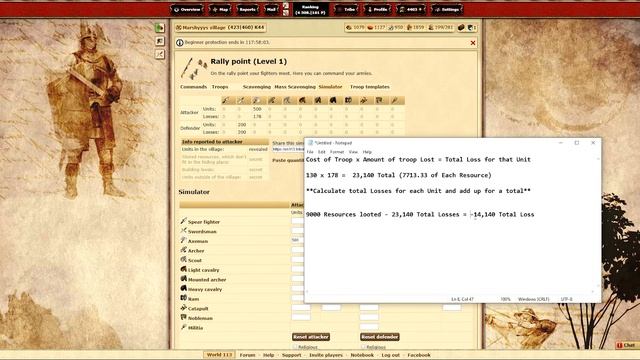Click the iron resource counter 950
The width and height of the screenshot is (640, 360).
click(395, 27)
